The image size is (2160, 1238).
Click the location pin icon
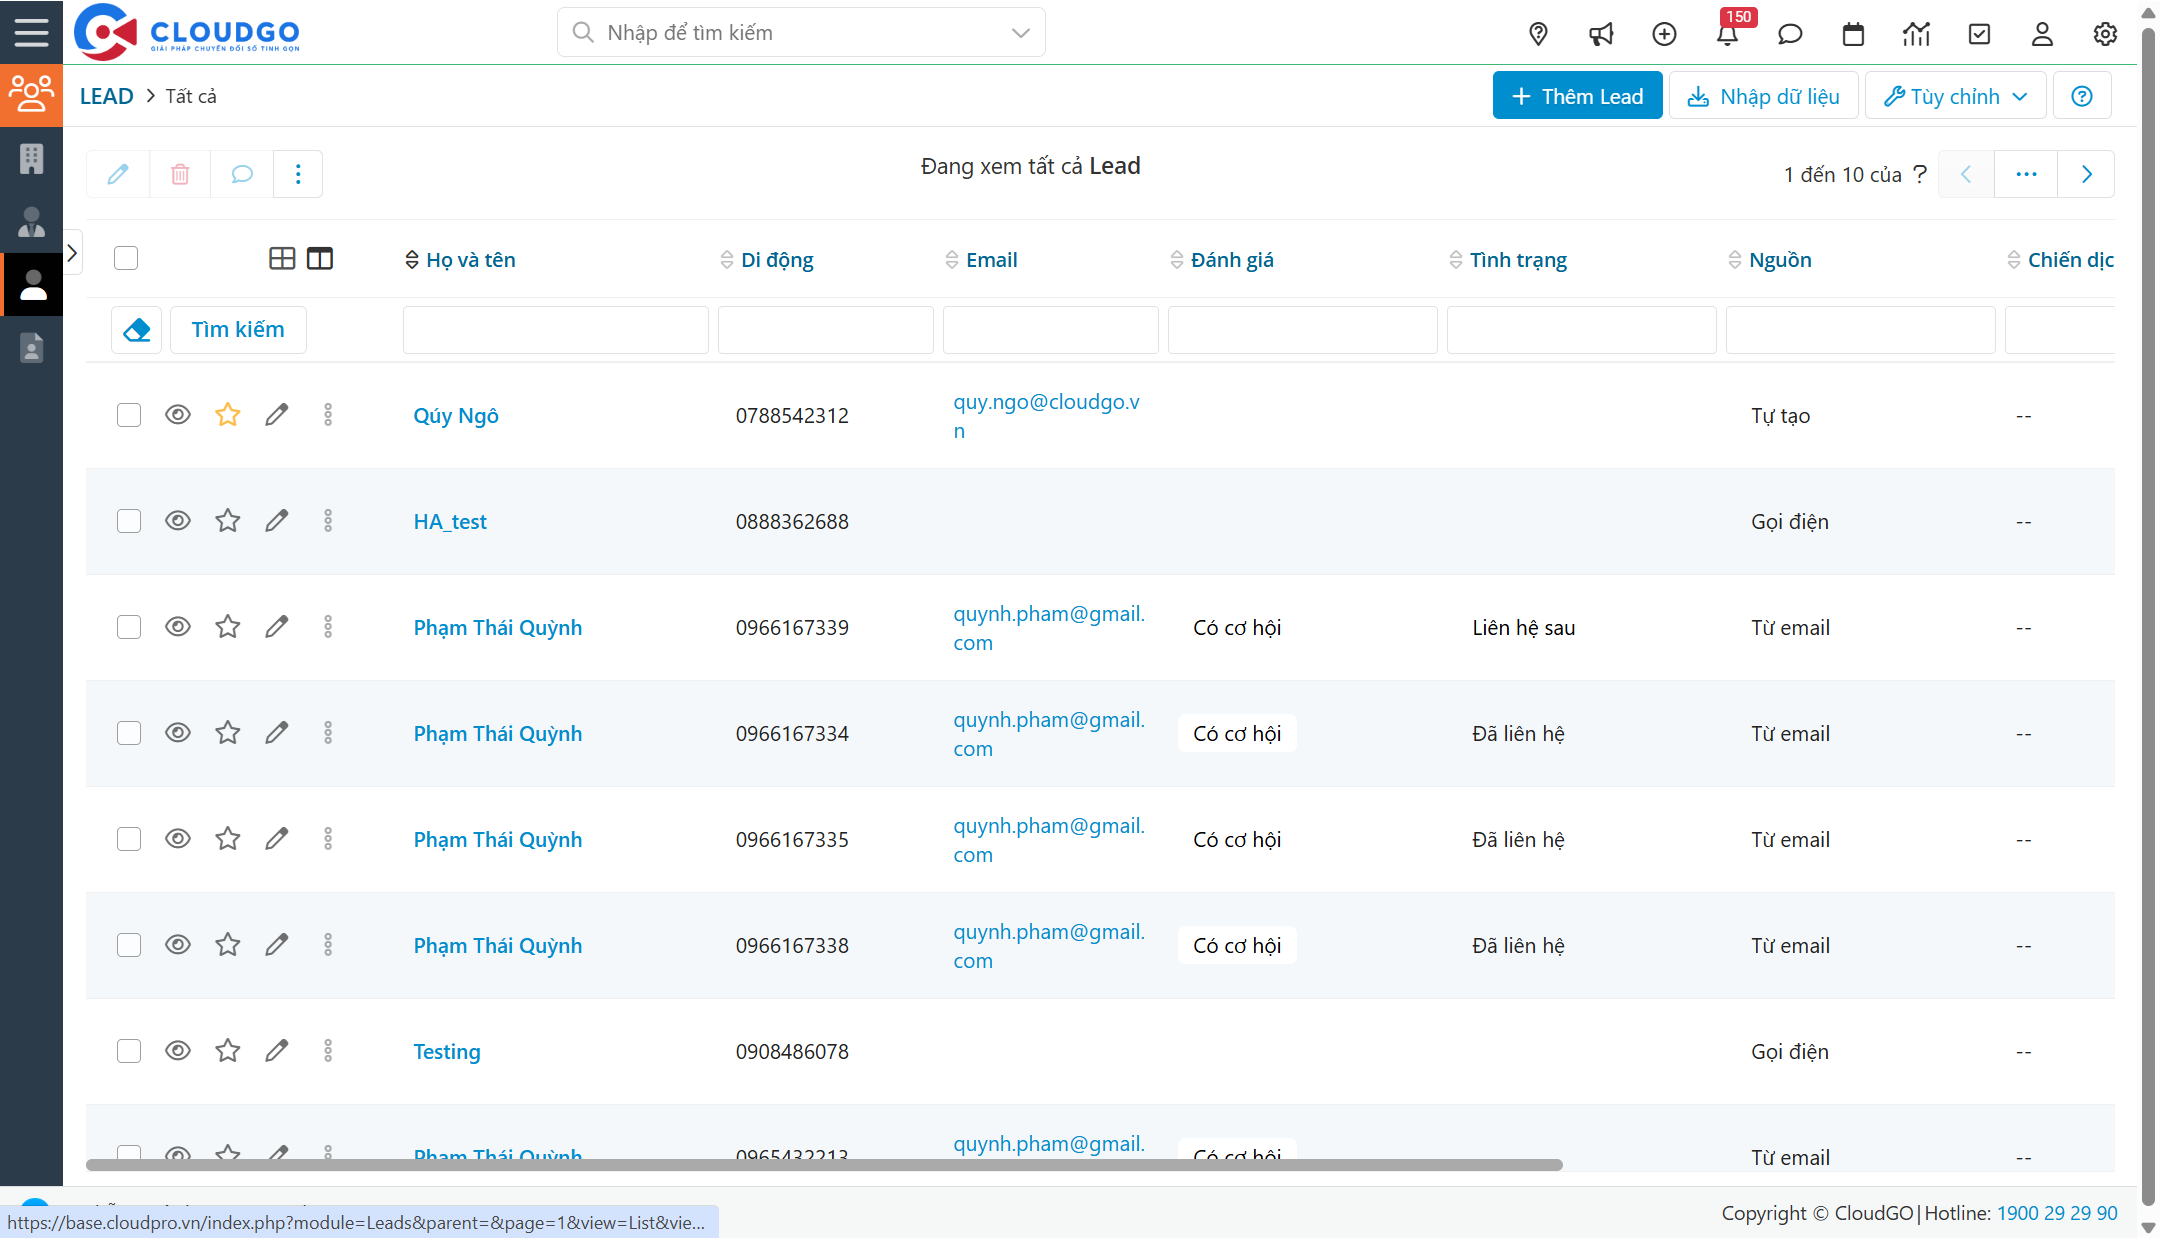pyautogui.click(x=1538, y=35)
